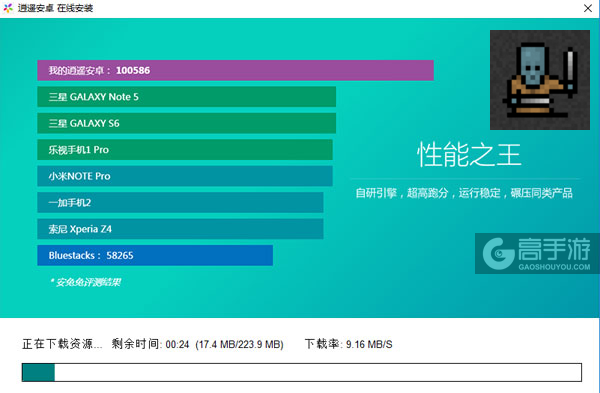600x393 pixels.
Task: Click the 17.4 MB/223.9 MB size text
Action: pos(239,344)
